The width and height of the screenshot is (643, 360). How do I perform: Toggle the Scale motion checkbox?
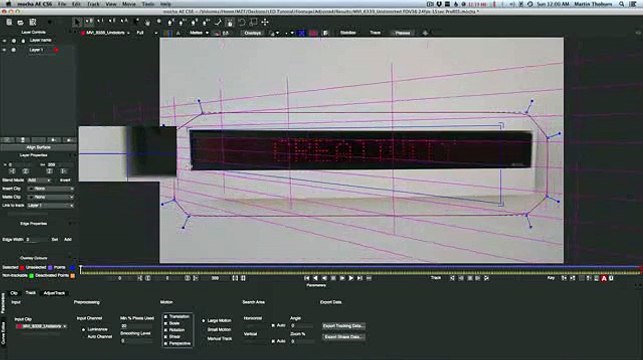coord(166,323)
